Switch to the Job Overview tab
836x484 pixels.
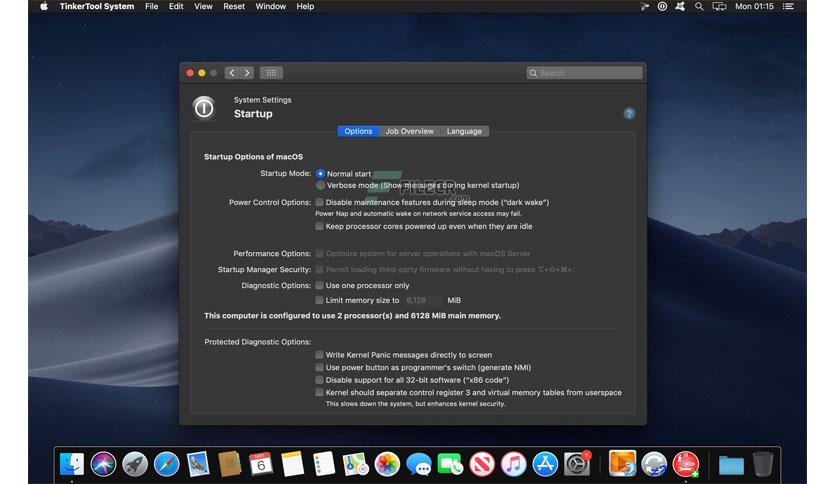[409, 131]
